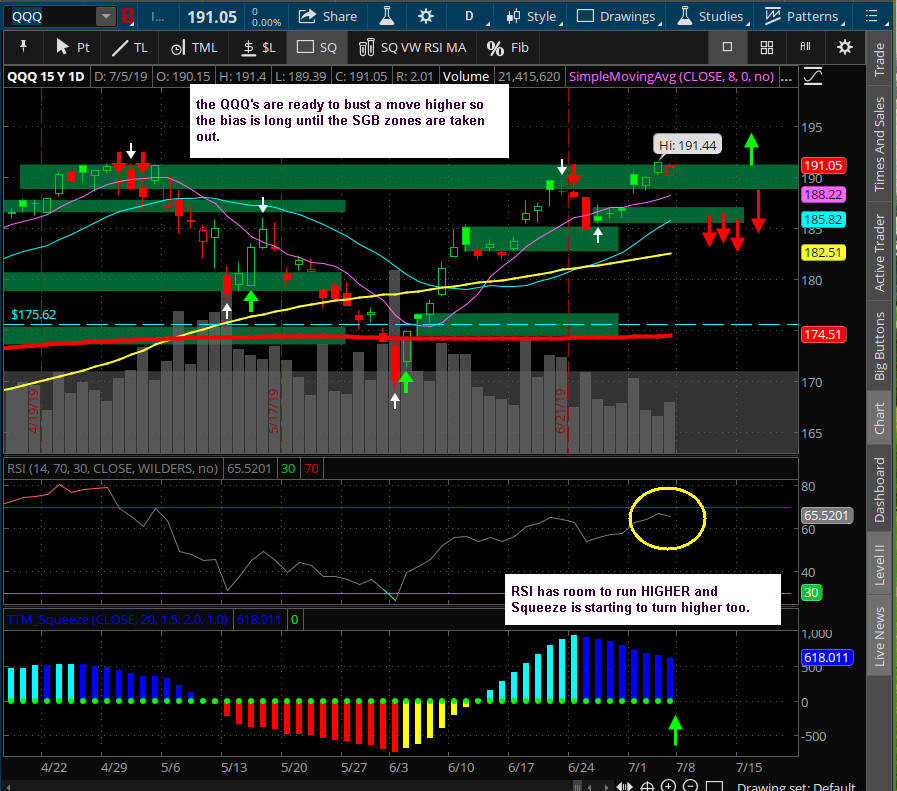Switch to the four-square grid layout

[x=766, y=47]
